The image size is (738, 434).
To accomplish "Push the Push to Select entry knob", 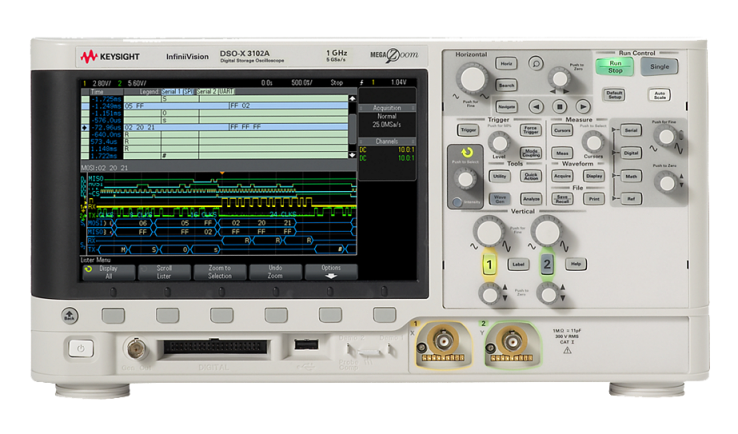I will 465,179.
